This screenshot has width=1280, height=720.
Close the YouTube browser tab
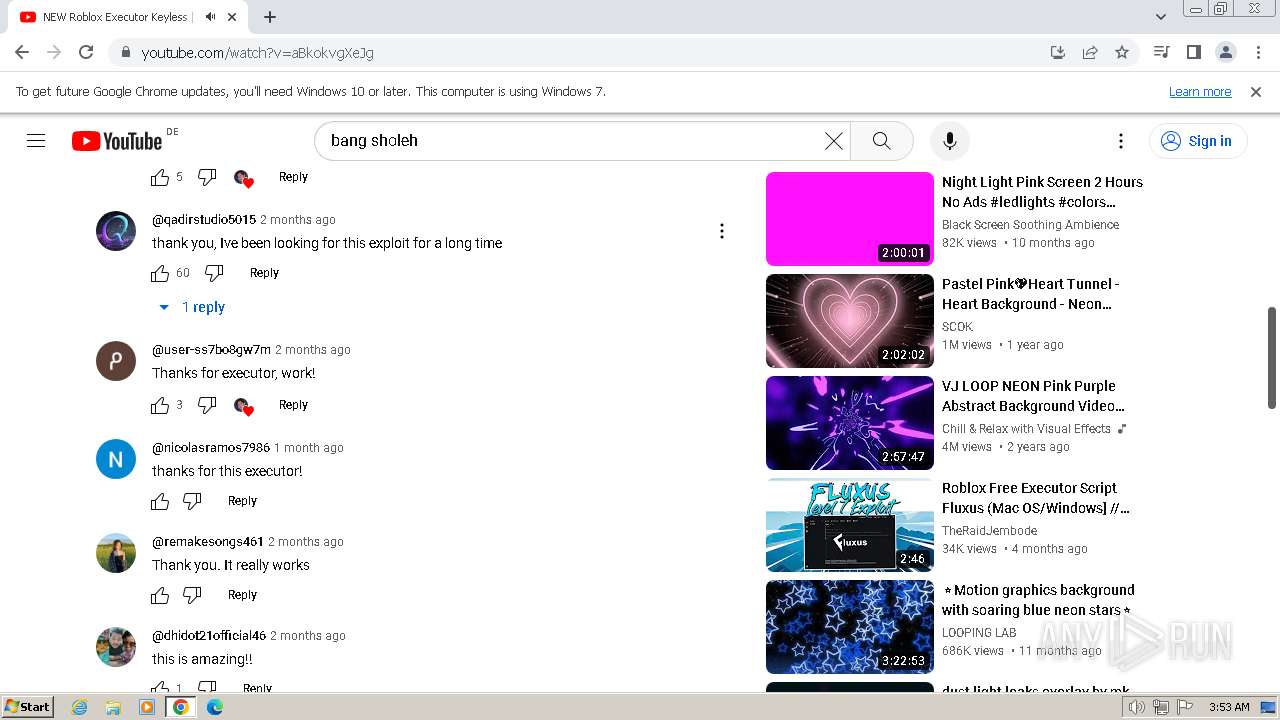click(233, 17)
